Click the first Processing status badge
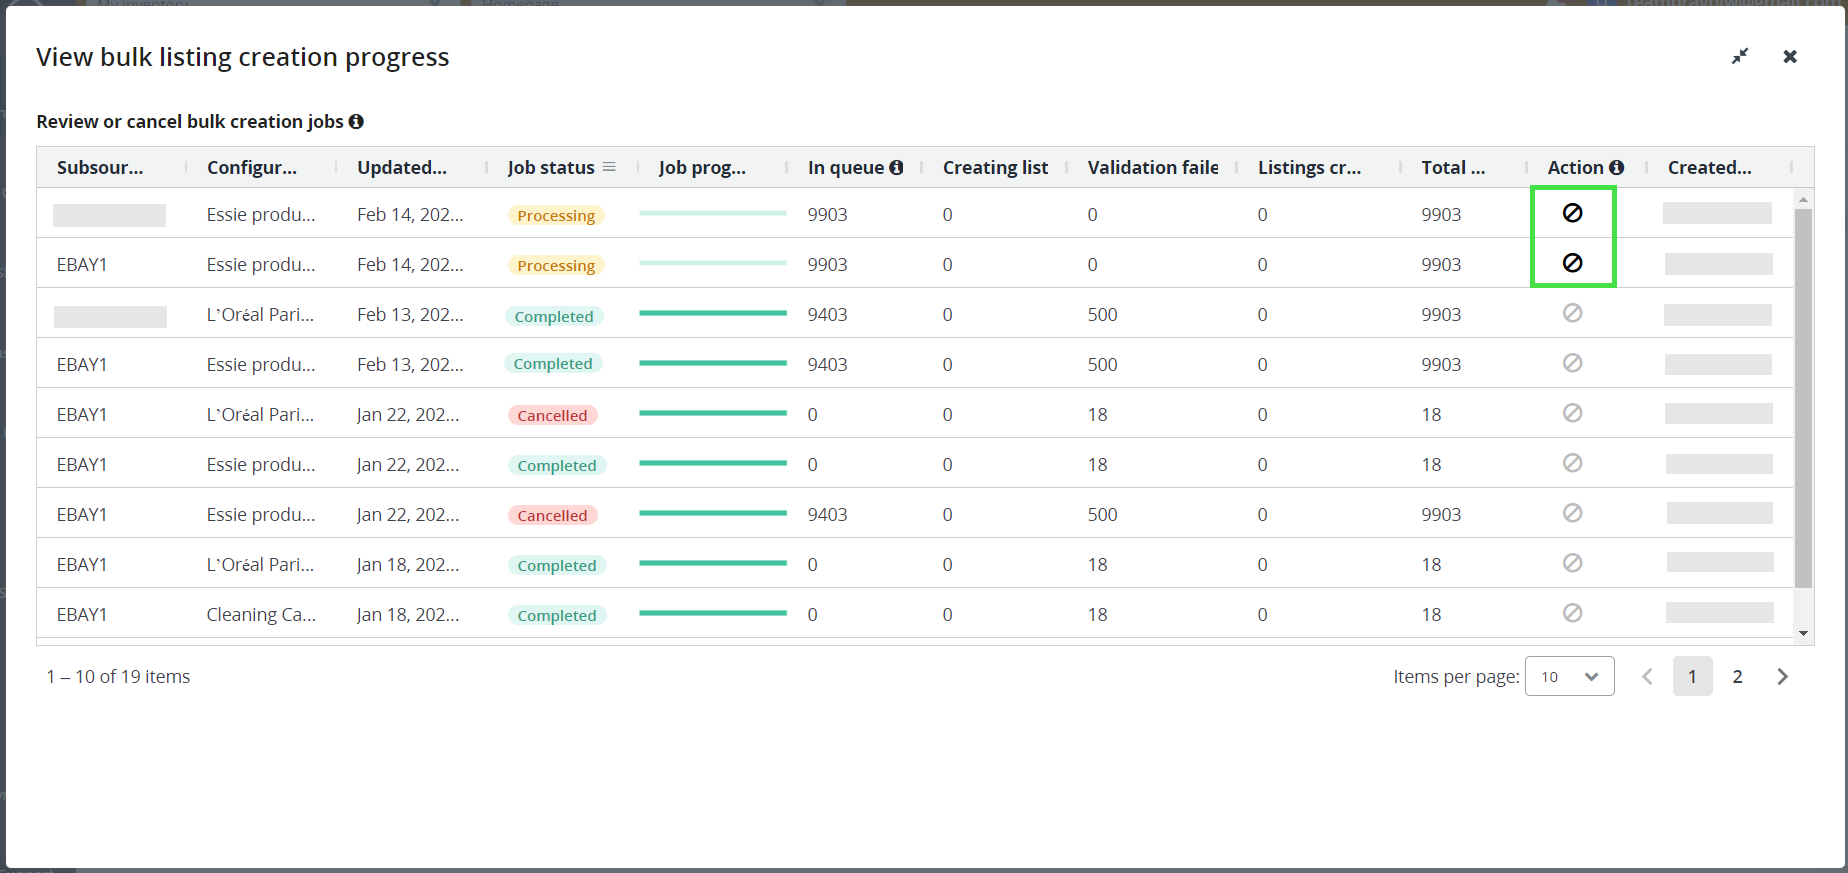The height and width of the screenshot is (873, 1848). point(556,215)
